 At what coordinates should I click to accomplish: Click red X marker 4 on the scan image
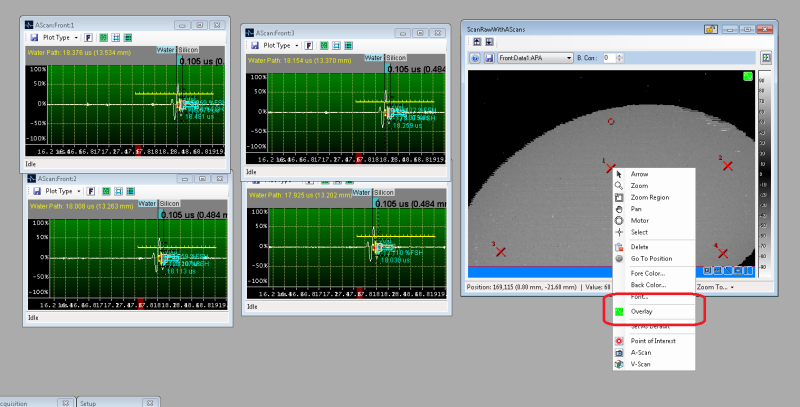(722, 253)
